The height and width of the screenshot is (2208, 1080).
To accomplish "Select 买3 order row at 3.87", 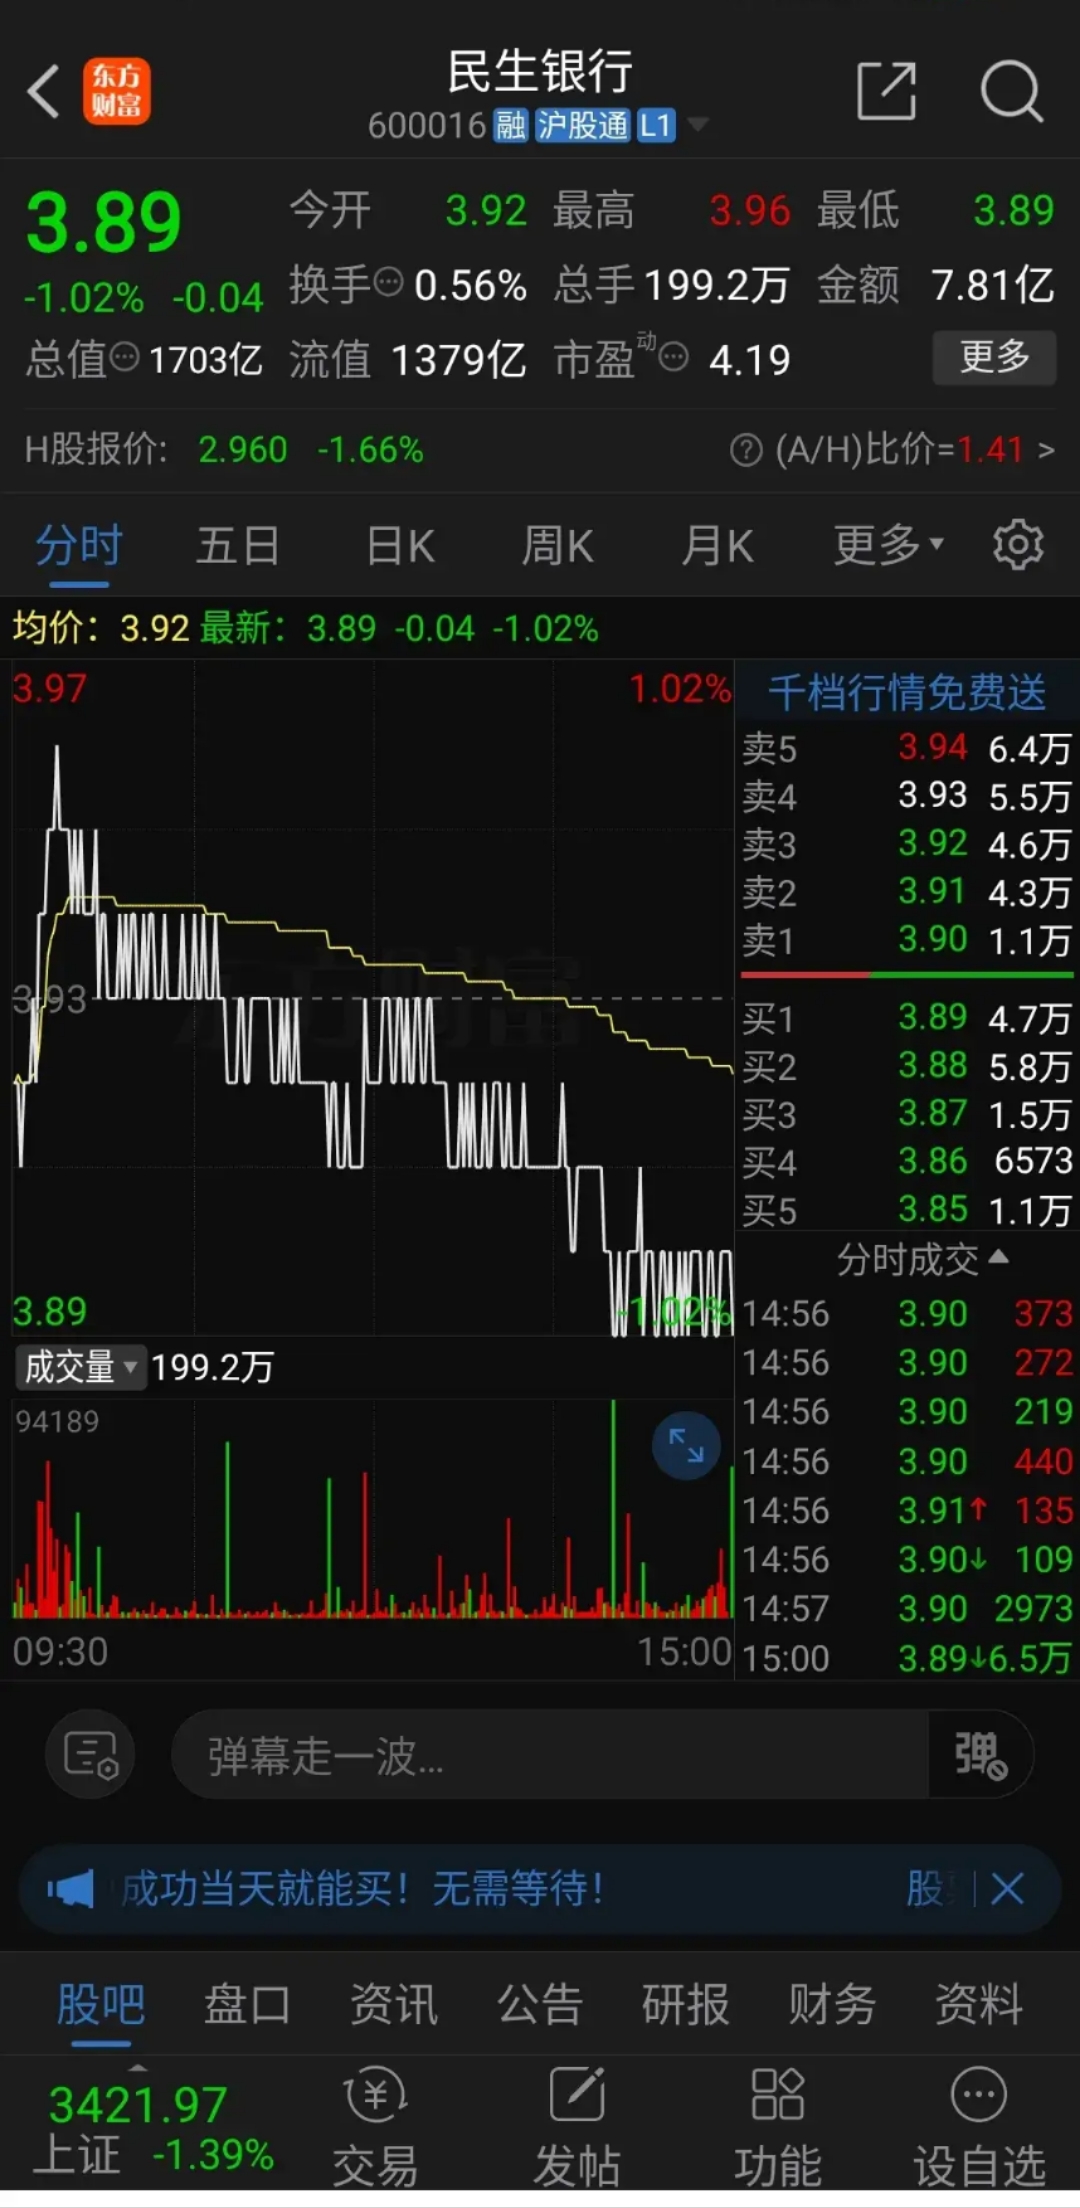I will pos(907,1113).
